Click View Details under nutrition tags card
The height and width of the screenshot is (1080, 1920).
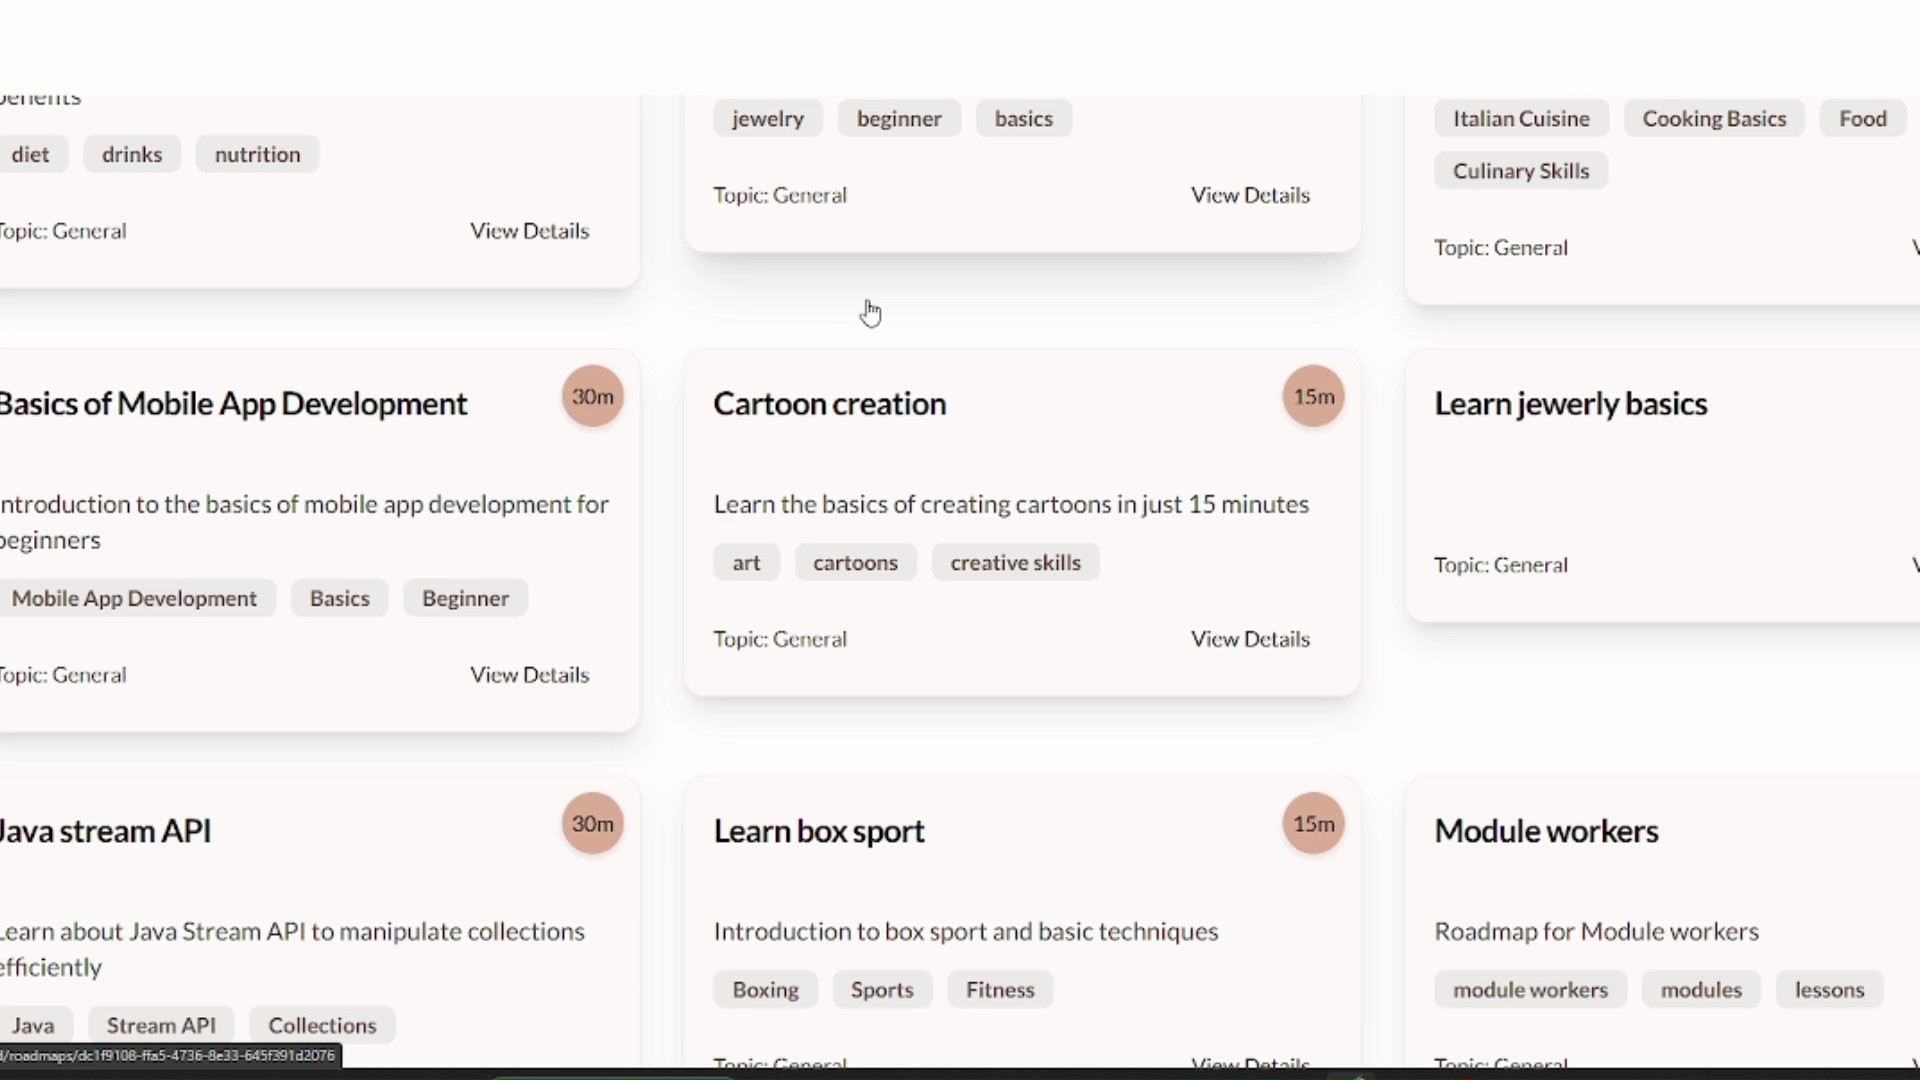(529, 231)
